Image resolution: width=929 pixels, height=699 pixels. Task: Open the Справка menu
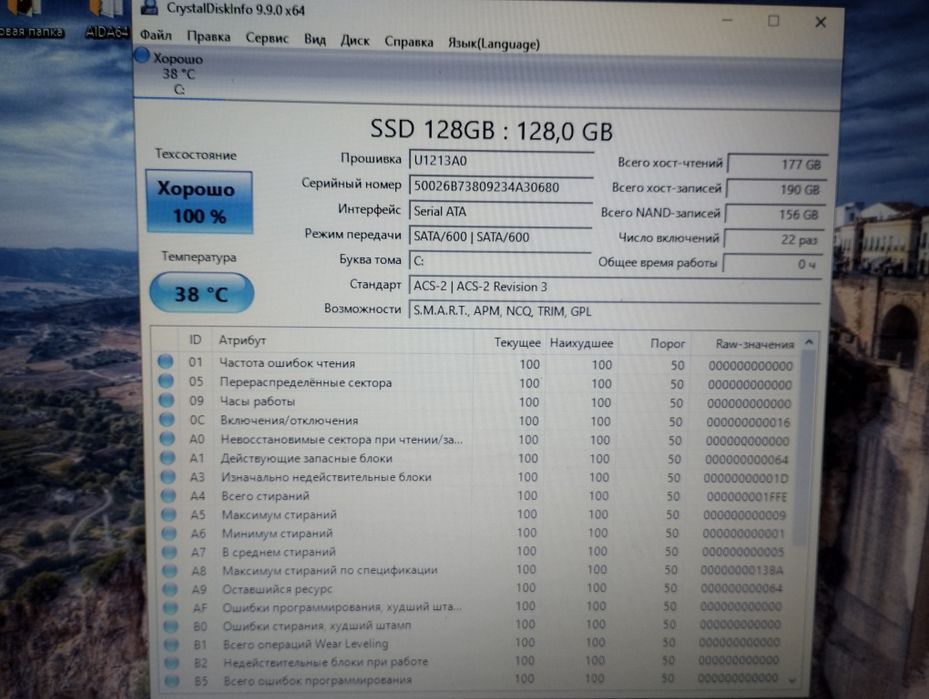click(x=409, y=42)
